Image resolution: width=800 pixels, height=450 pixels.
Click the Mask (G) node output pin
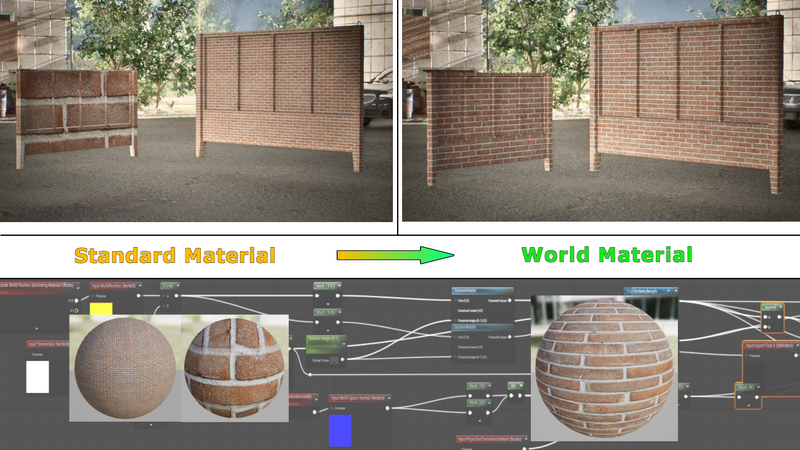click(488, 412)
